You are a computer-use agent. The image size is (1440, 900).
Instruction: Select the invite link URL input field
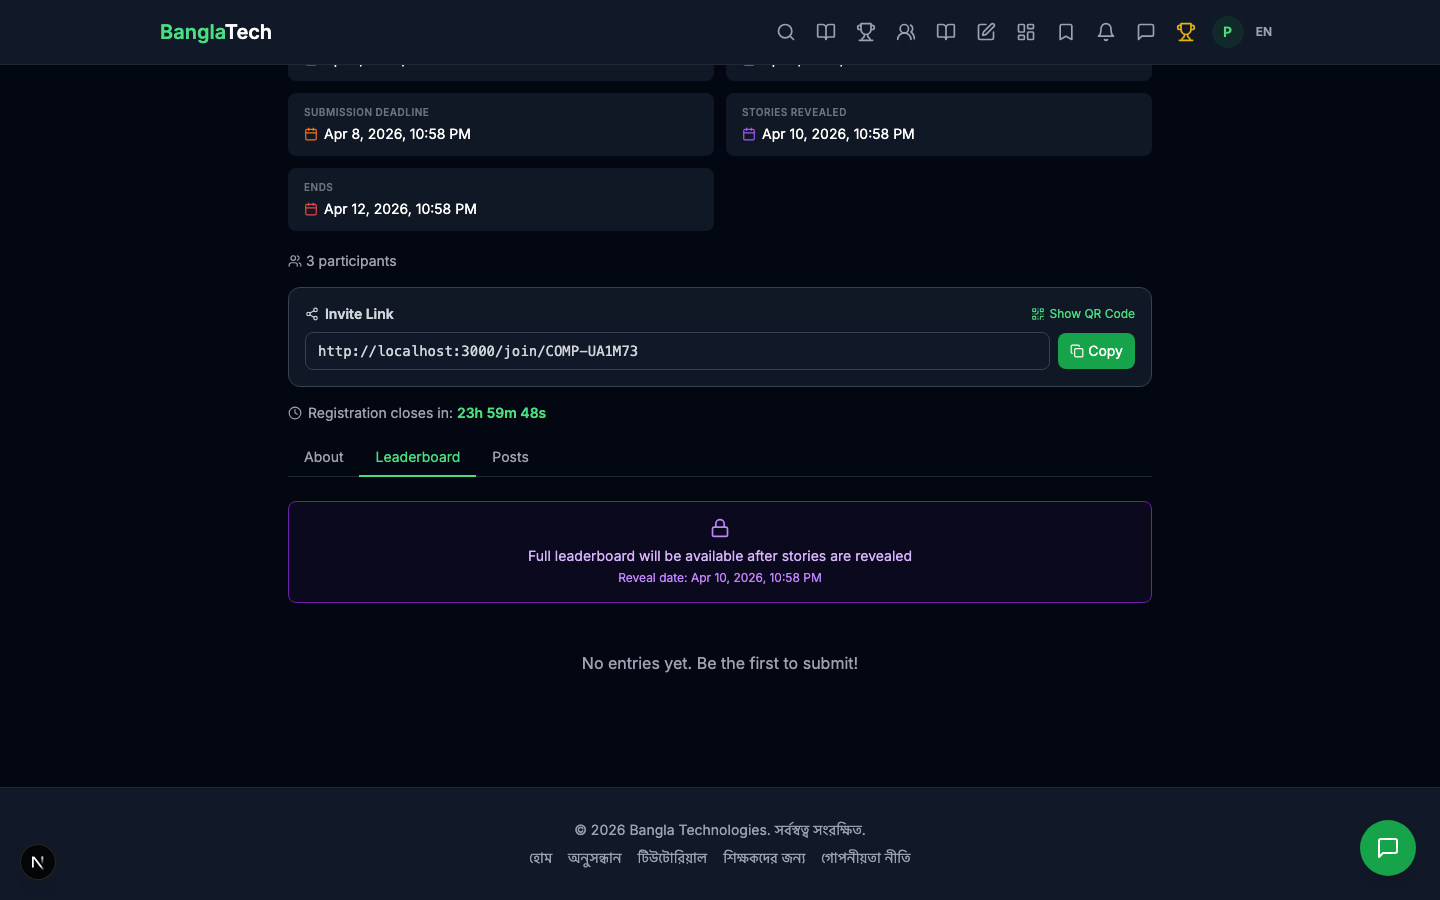tap(677, 351)
